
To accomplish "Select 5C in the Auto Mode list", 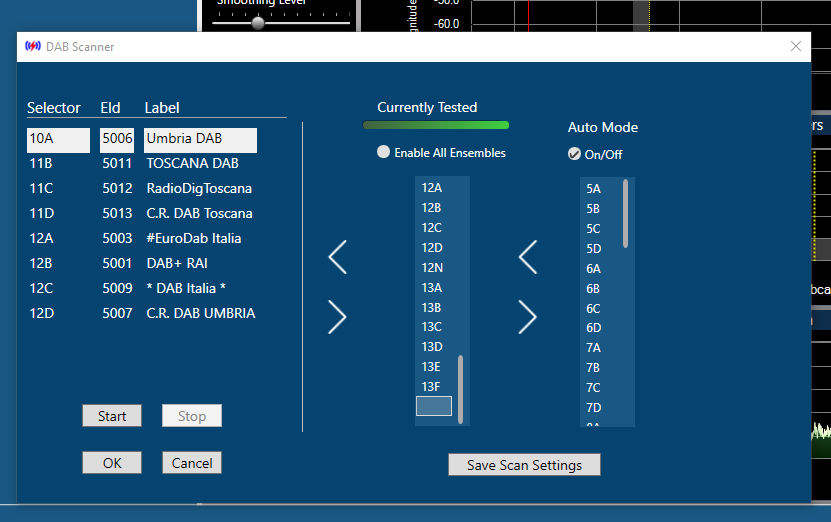I will pyautogui.click(x=593, y=228).
